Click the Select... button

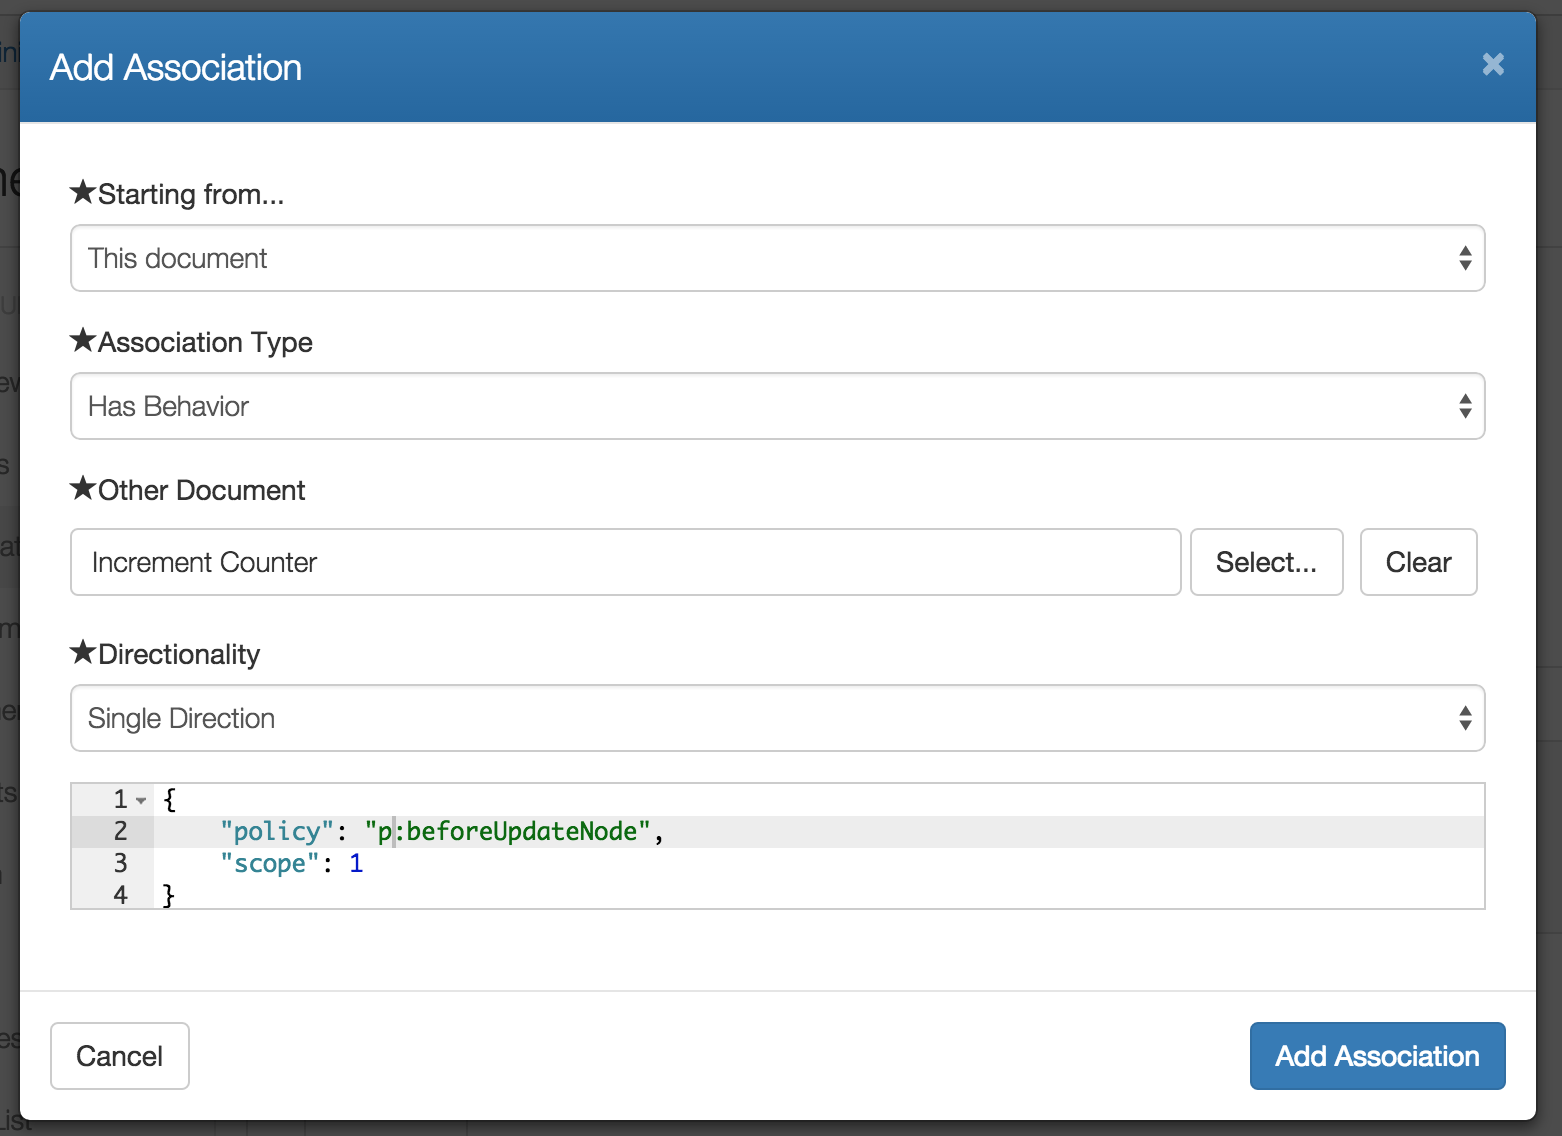coord(1266,562)
